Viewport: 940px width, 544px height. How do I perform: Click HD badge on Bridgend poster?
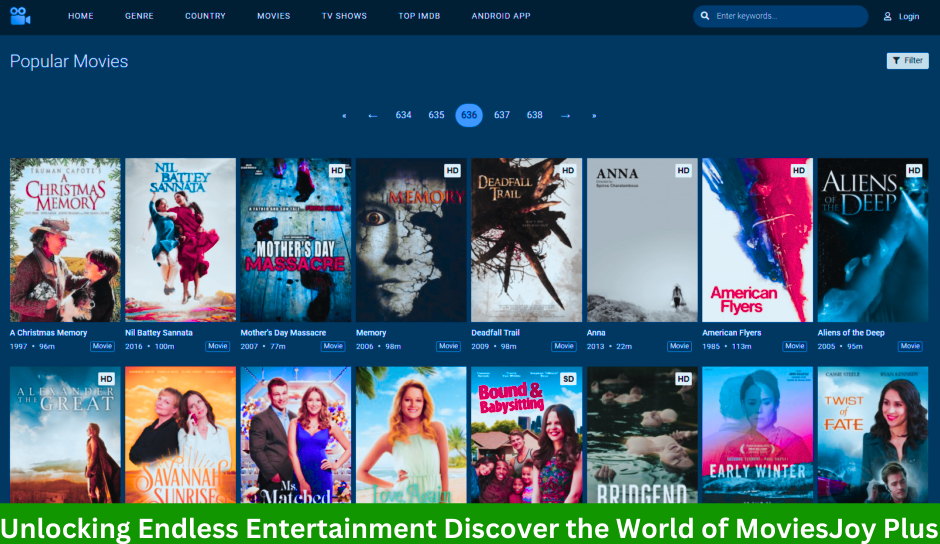[x=683, y=379]
